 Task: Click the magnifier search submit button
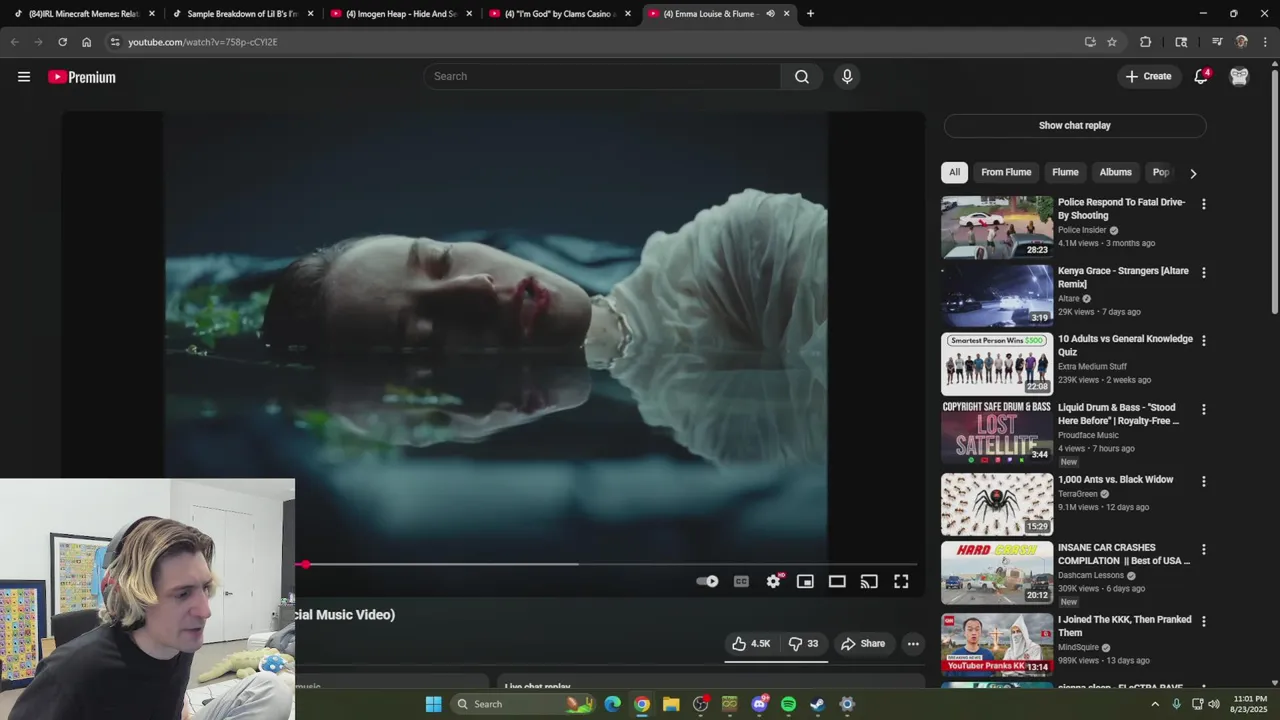[802, 76]
